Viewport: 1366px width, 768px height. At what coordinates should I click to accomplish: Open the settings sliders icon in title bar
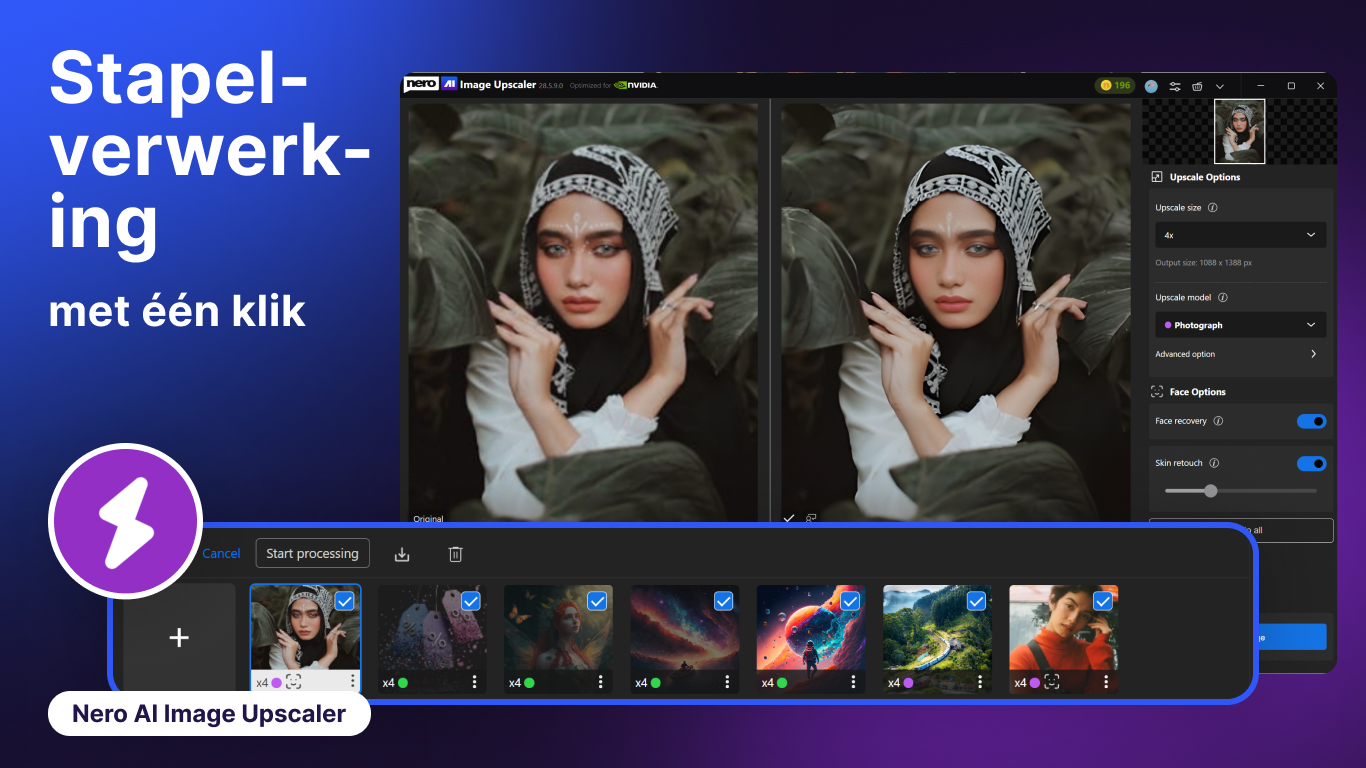point(1175,86)
